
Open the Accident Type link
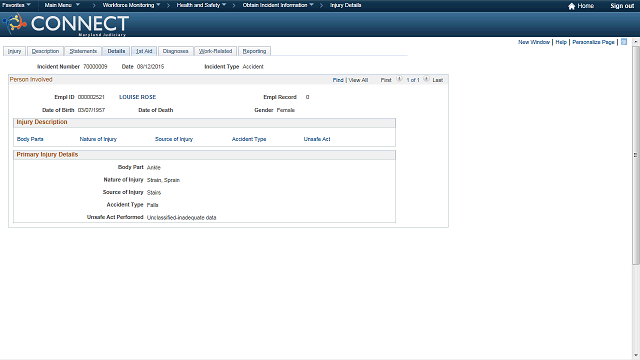coord(249,139)
